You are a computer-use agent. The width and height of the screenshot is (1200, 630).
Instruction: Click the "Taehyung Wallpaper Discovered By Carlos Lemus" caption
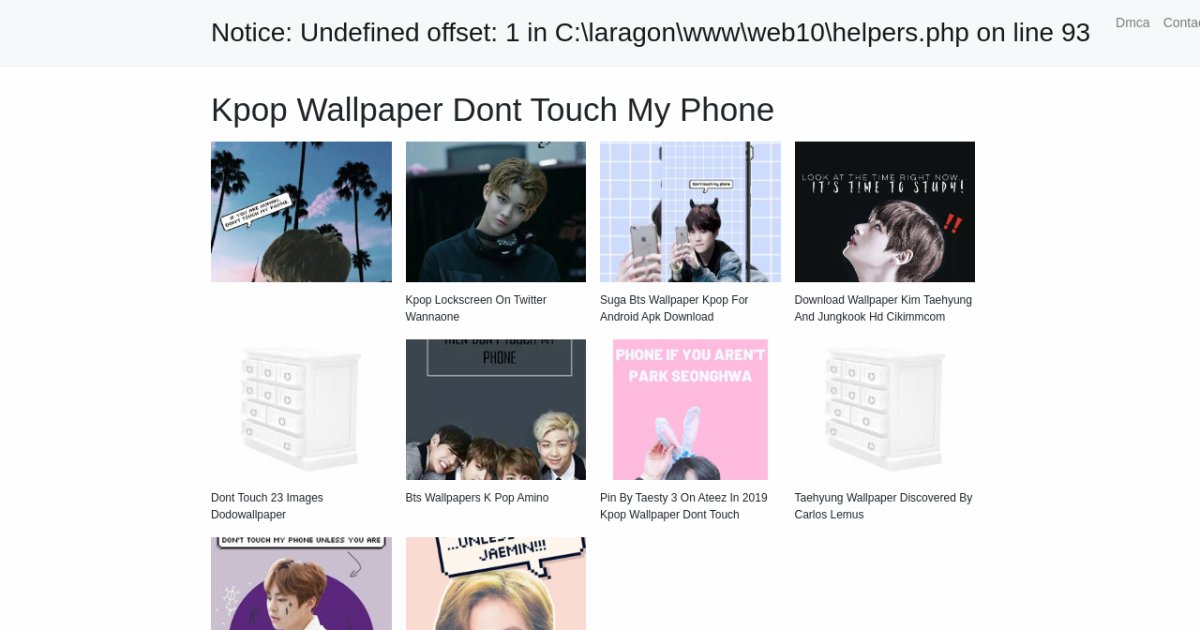point(883,506)
